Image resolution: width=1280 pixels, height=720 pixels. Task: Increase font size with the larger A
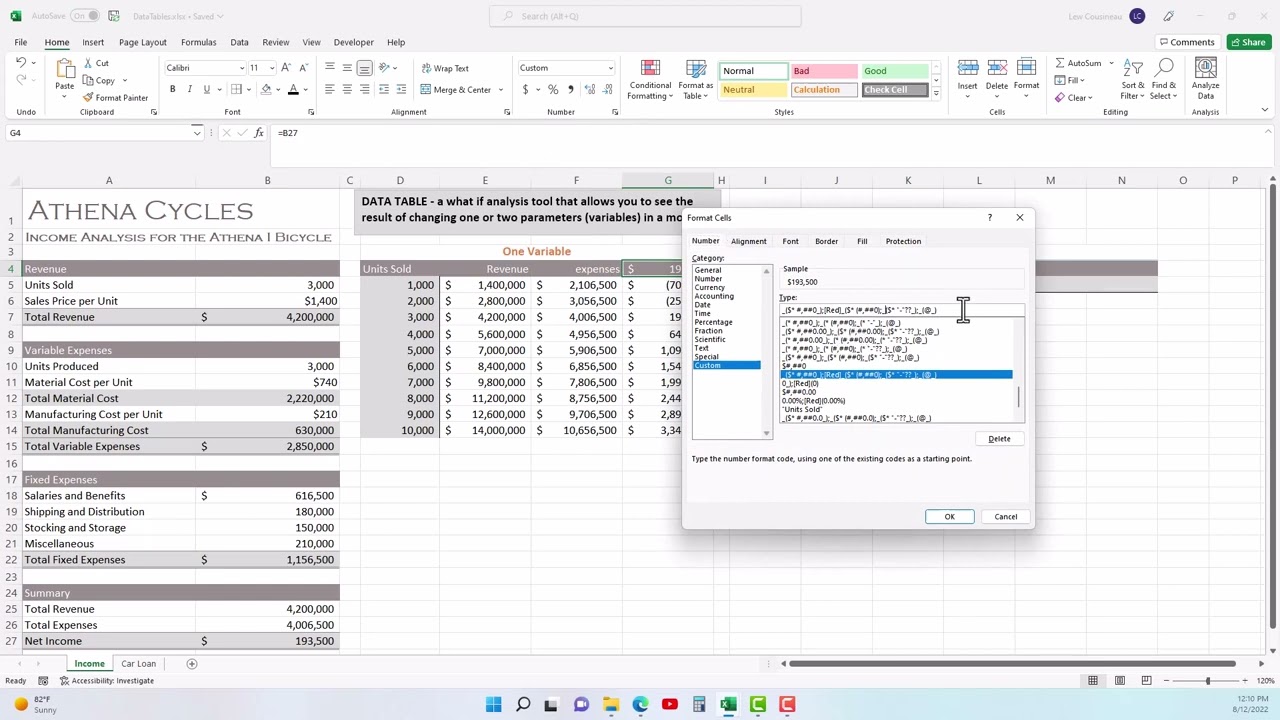286,67
